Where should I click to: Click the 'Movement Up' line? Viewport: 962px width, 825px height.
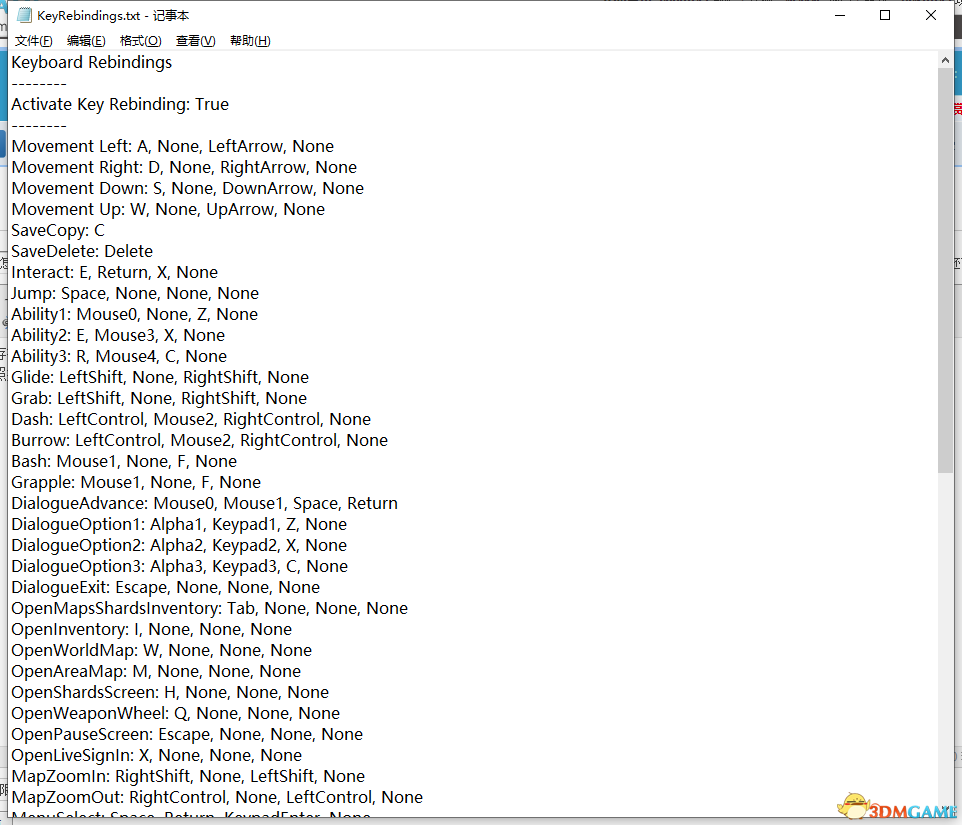[x=167, y=209]
